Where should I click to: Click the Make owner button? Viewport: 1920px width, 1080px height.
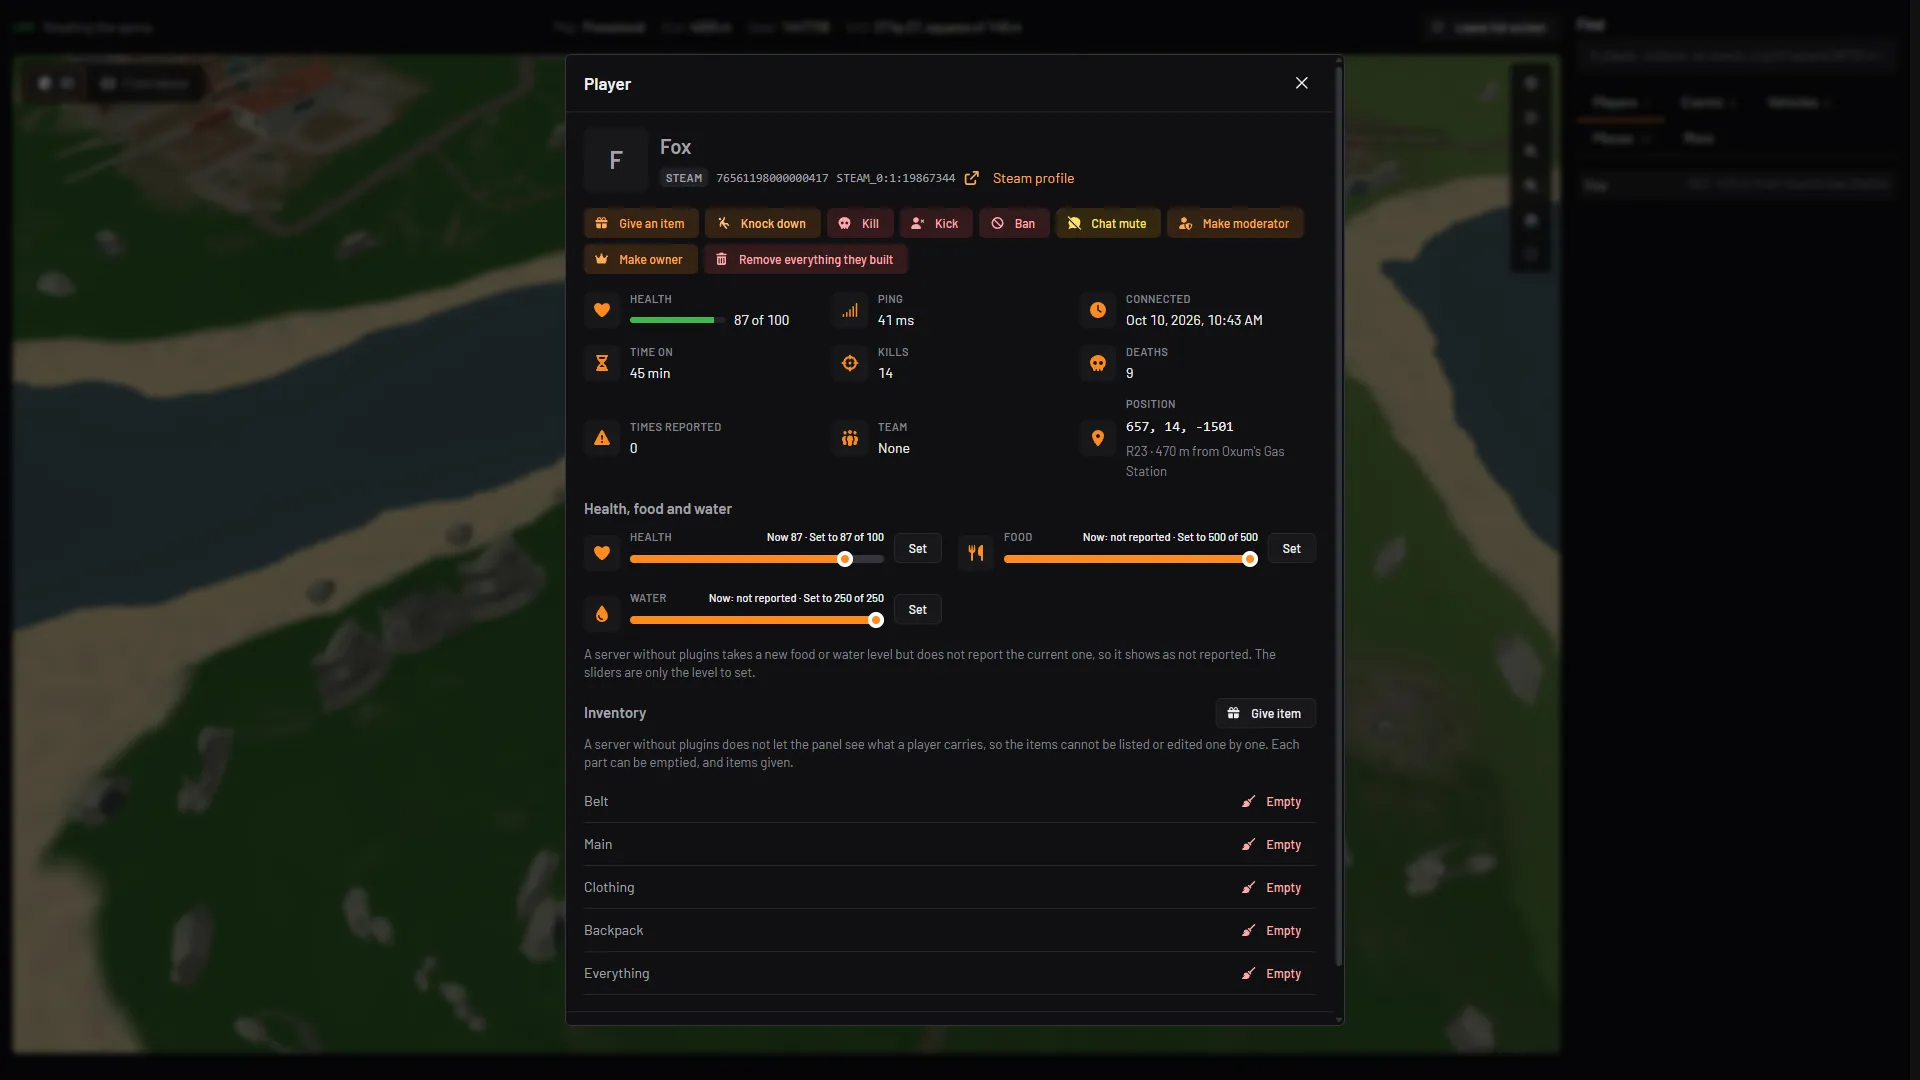pos(640,259)
